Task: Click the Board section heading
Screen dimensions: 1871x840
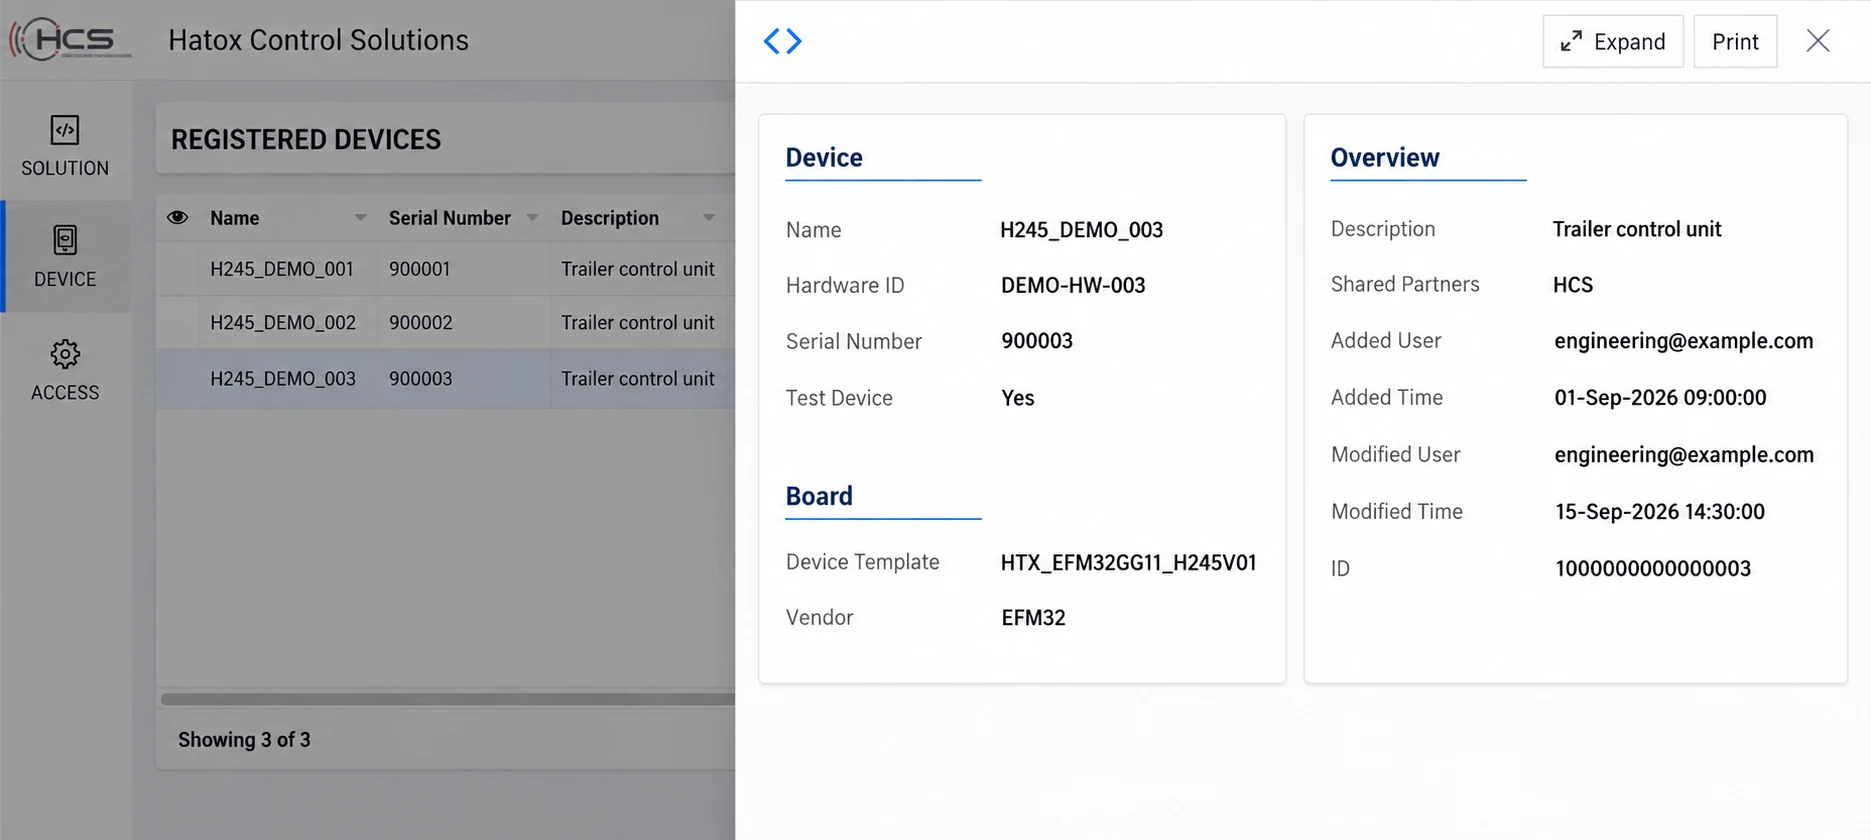Action: tap(819, 496)
